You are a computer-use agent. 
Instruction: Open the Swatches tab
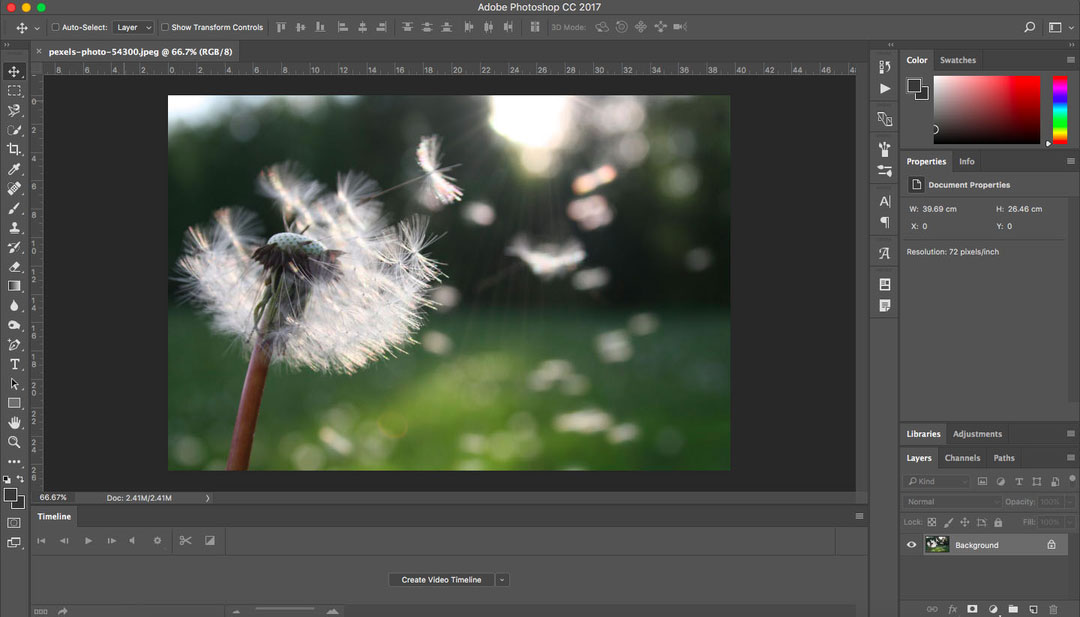coord(957,59)
